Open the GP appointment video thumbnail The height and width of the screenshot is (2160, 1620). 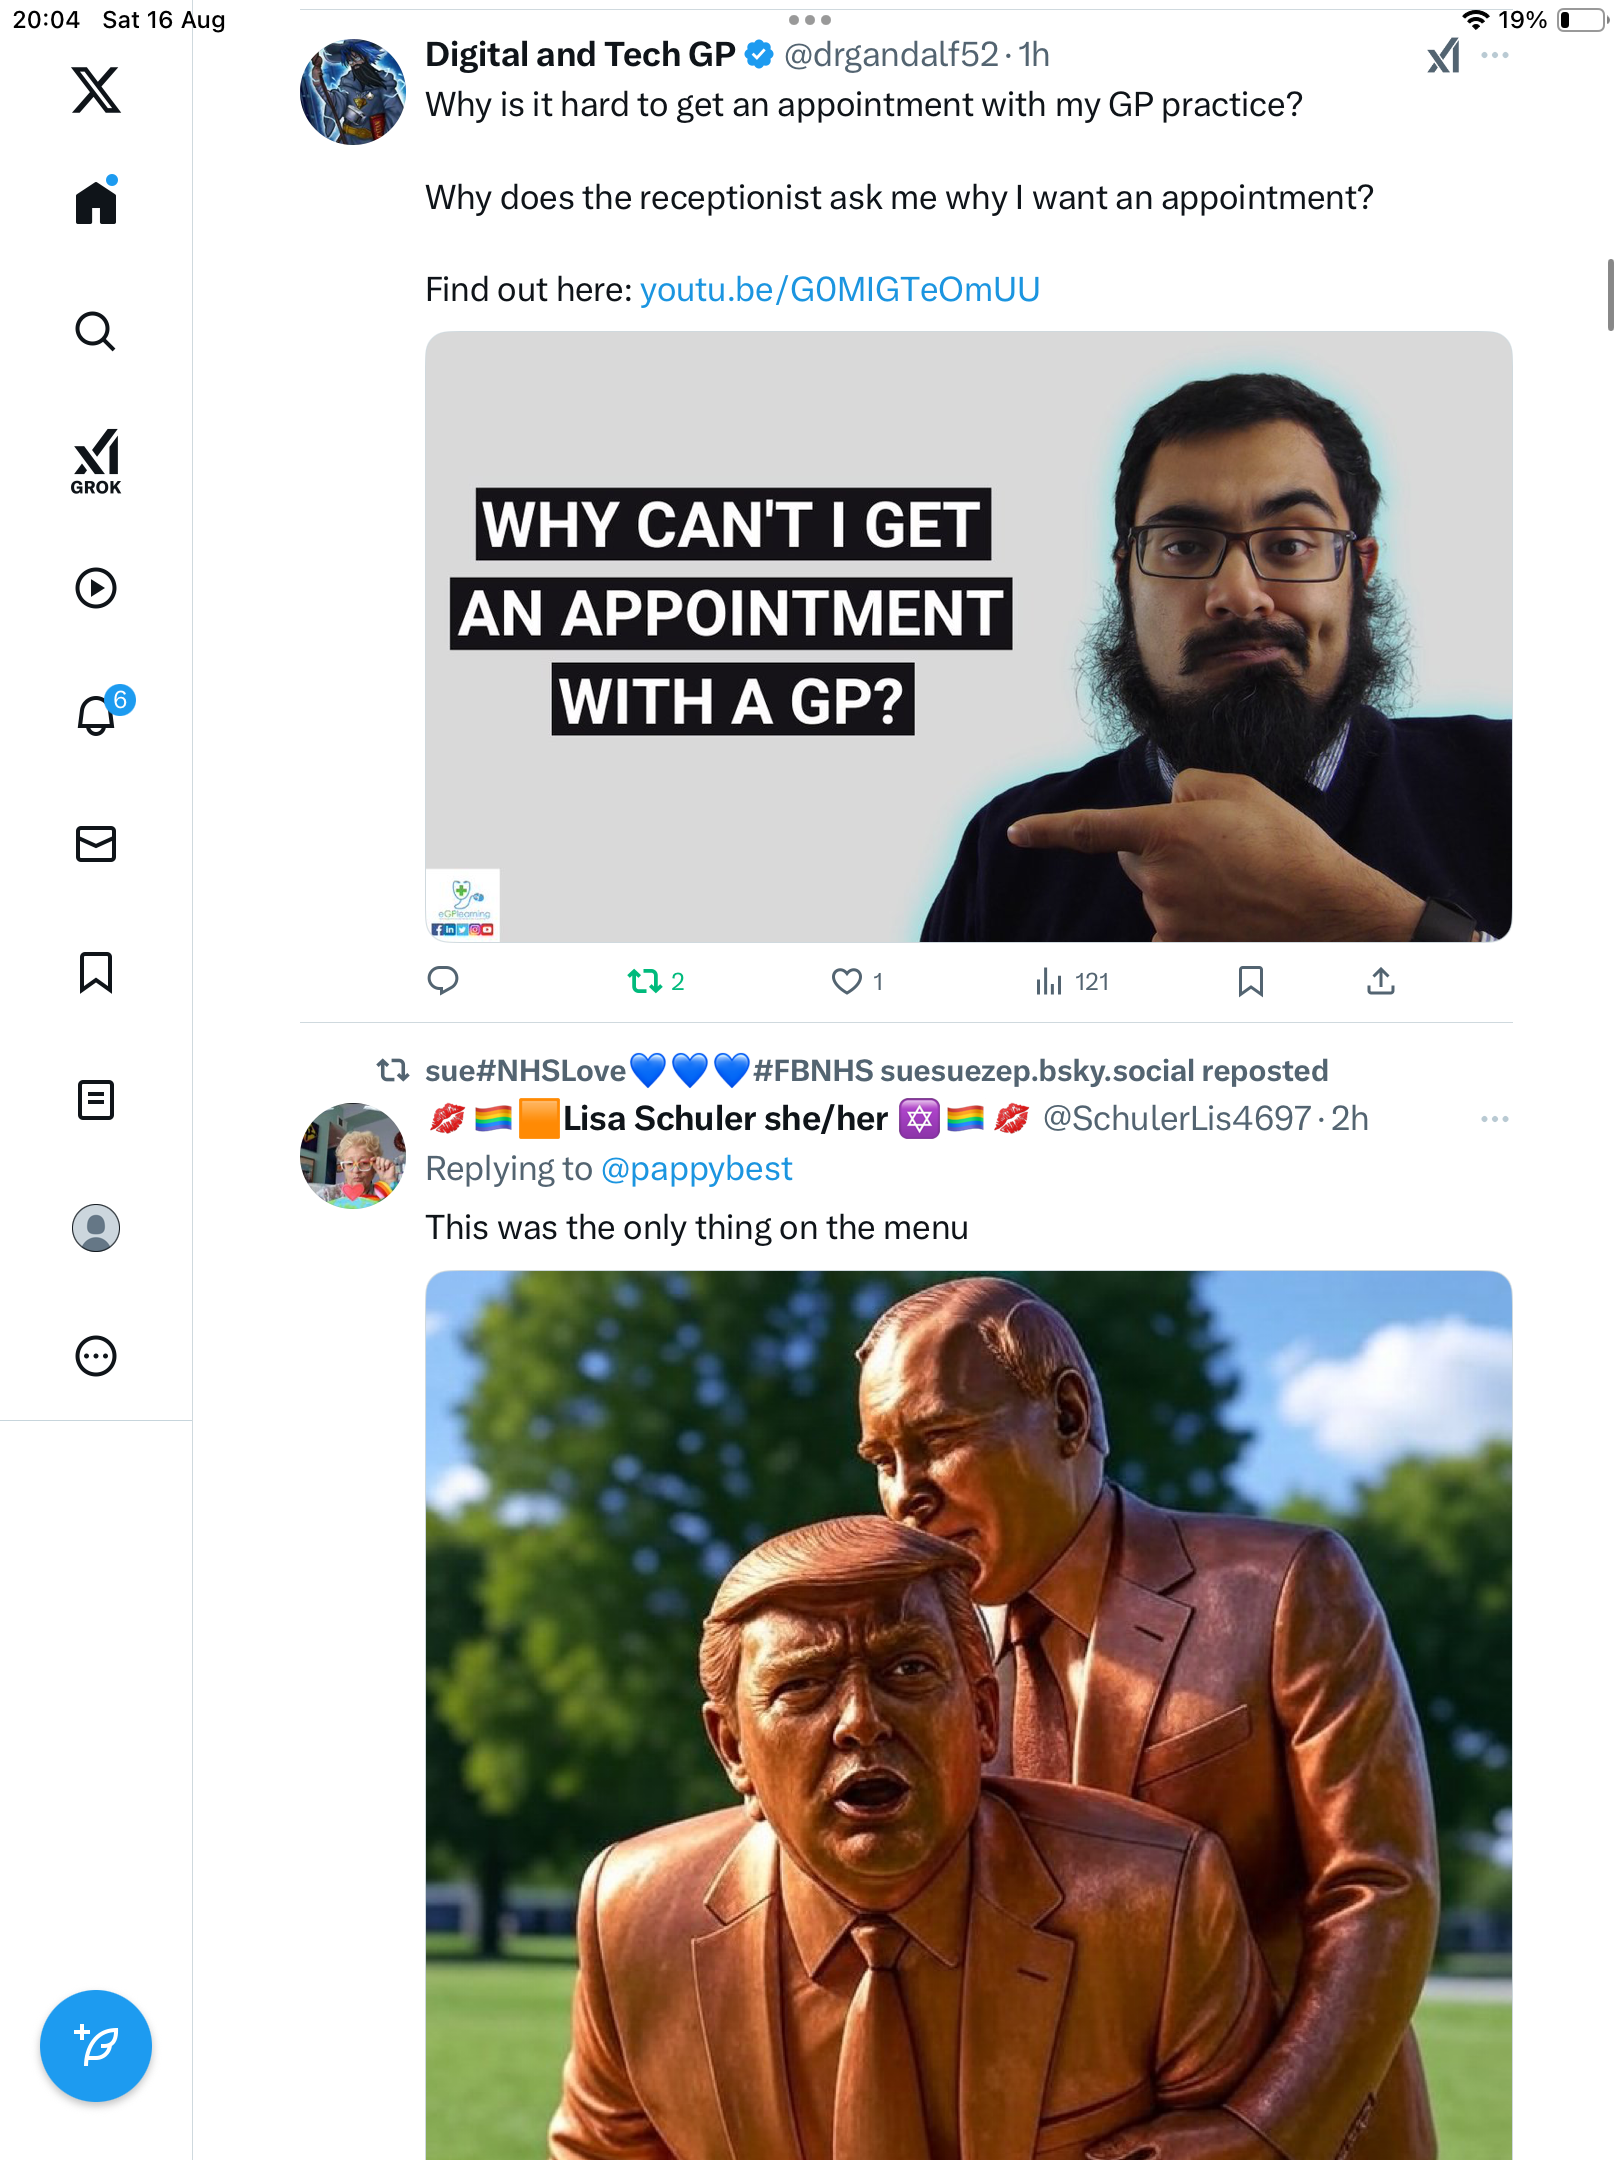point(967,637)
